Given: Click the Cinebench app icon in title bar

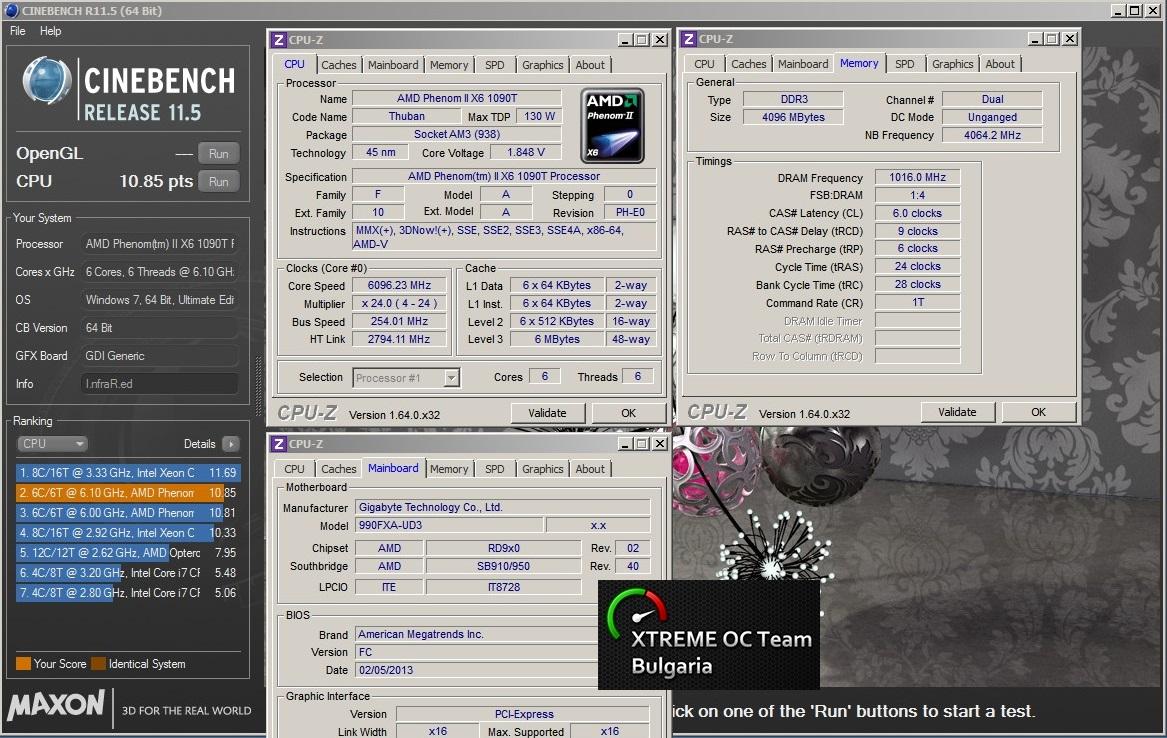Looking at the screenshot, I should 11,10.
